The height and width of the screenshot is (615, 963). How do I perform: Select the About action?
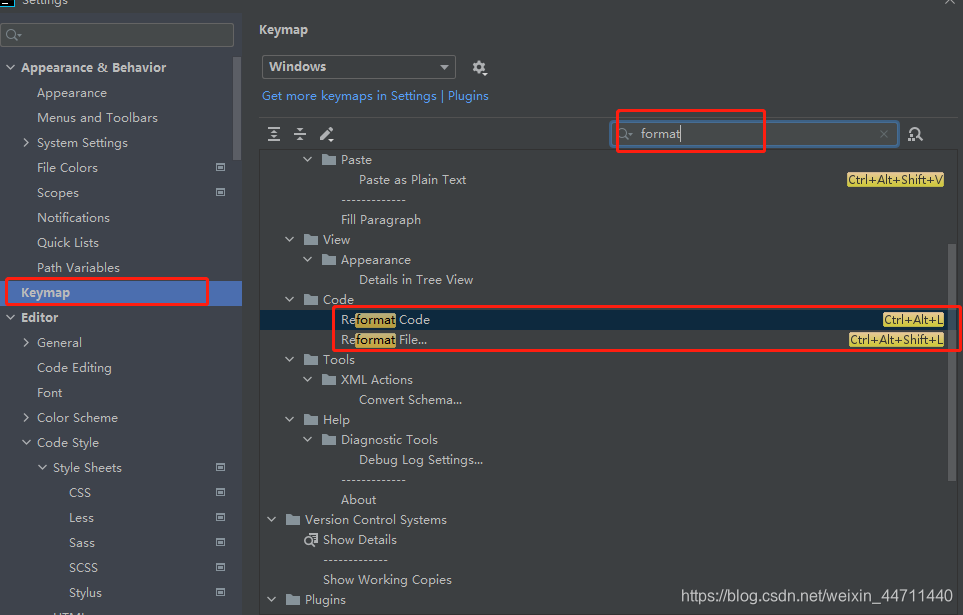pyautogui.click(x=358, y=499)
